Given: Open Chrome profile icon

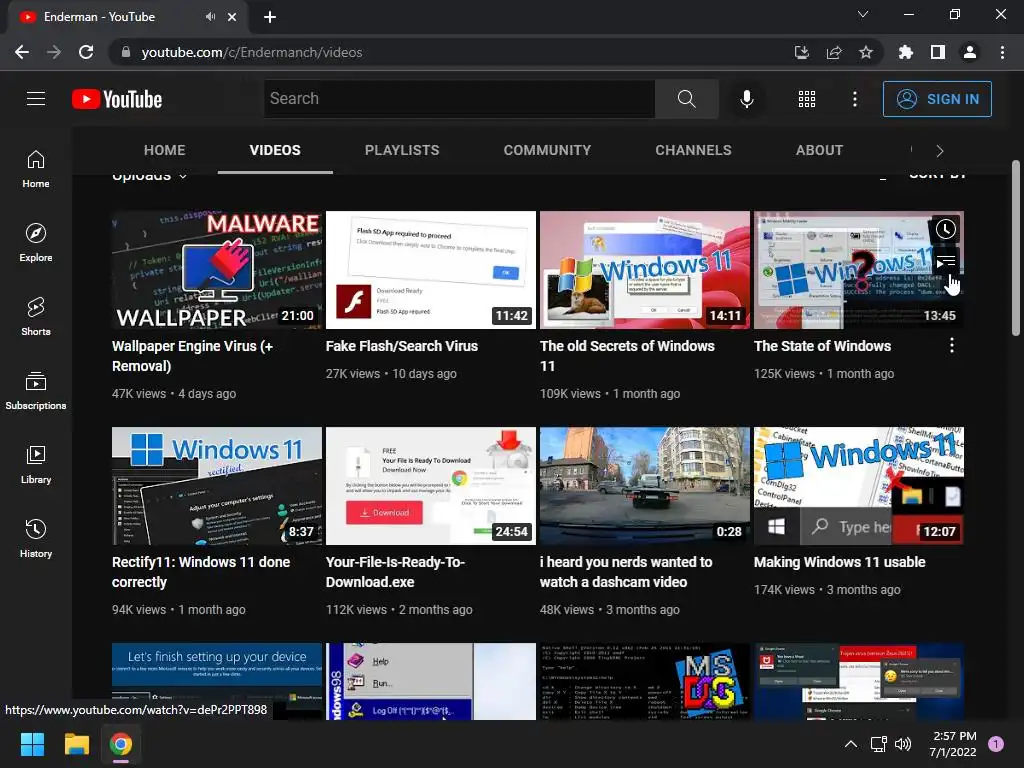Looking at the screenshot, I should tap(970, 52).
